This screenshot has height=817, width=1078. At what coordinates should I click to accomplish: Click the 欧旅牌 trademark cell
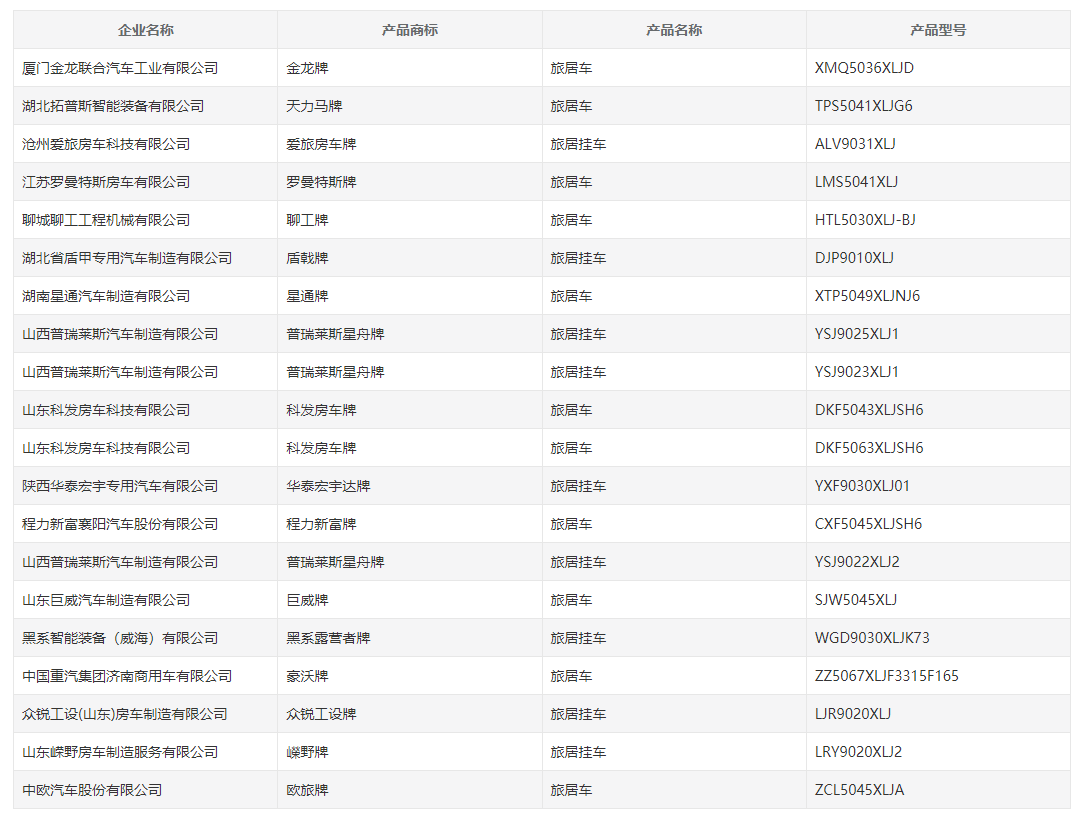click(x=410, y=789)
